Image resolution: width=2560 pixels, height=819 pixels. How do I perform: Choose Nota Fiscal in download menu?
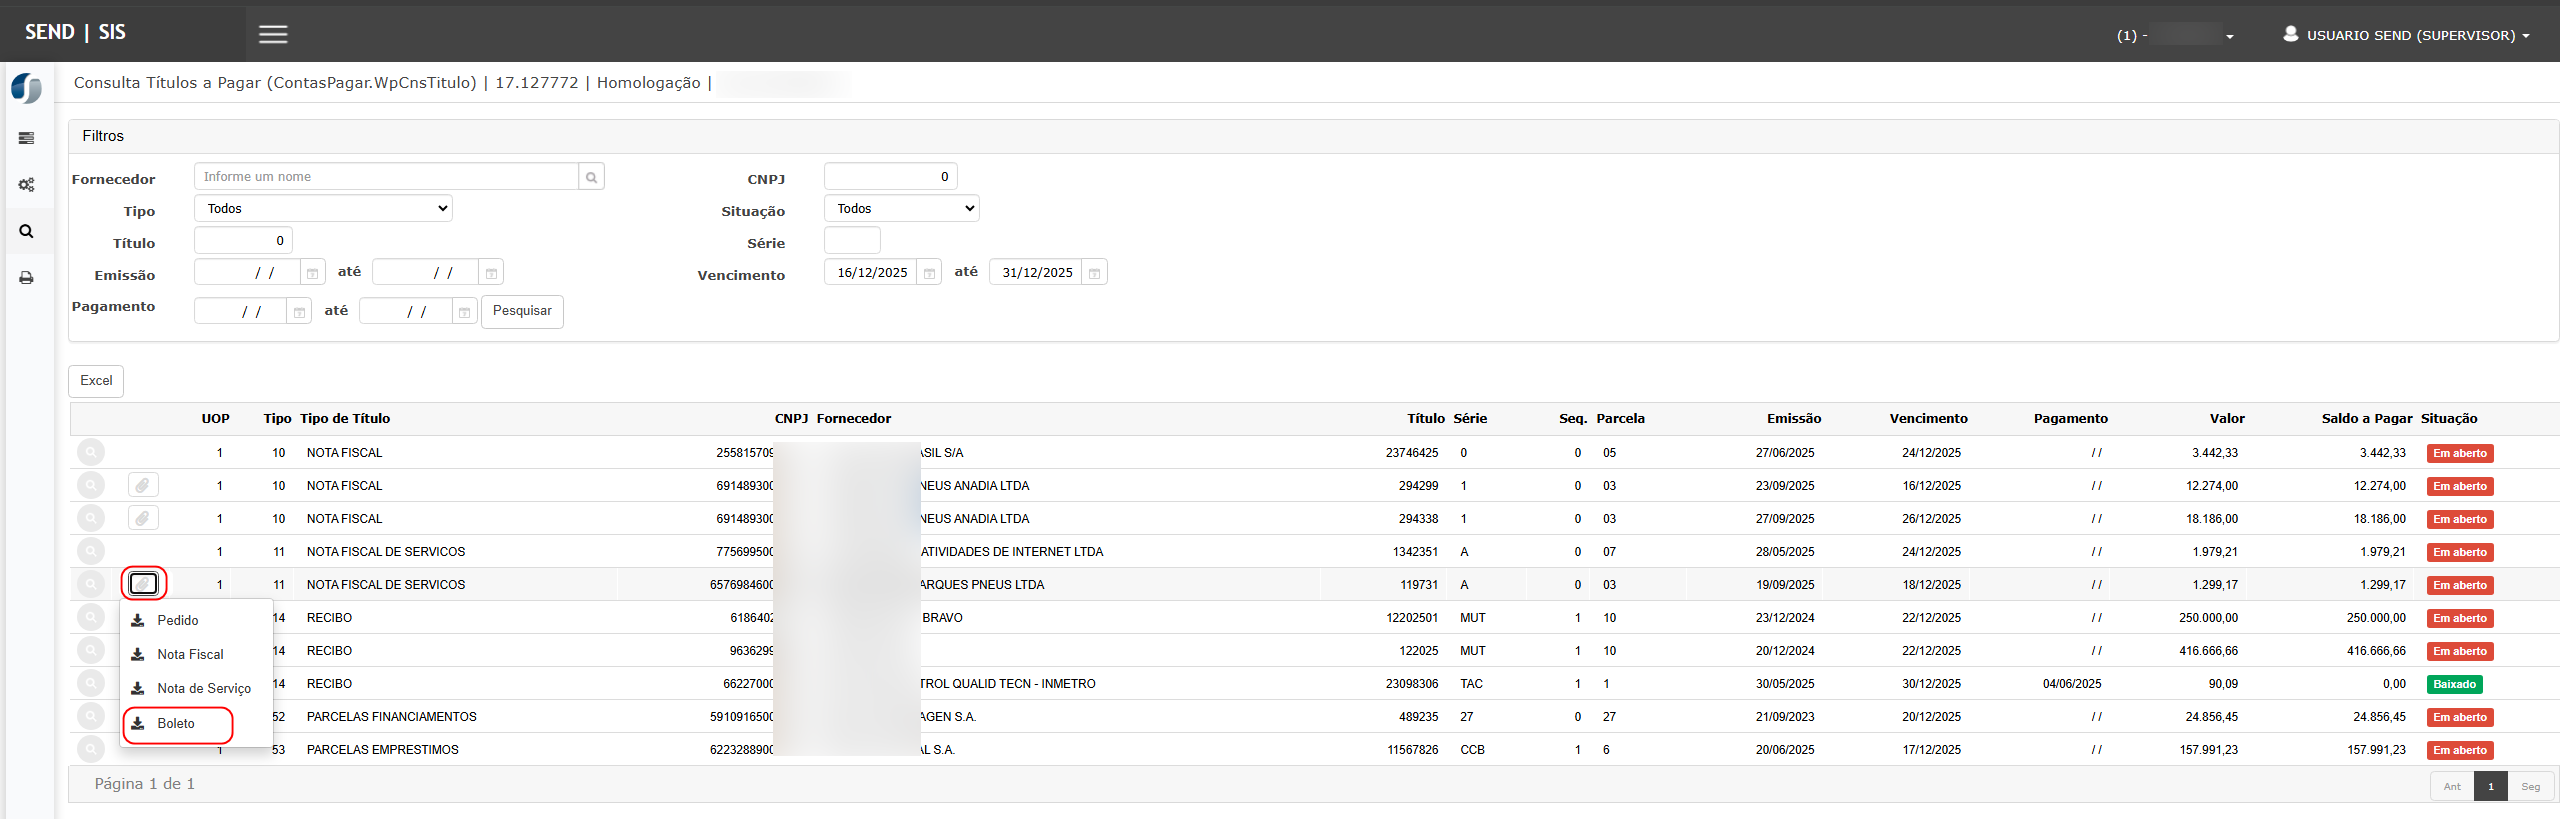pyautogui.click(x=190, y=655)
